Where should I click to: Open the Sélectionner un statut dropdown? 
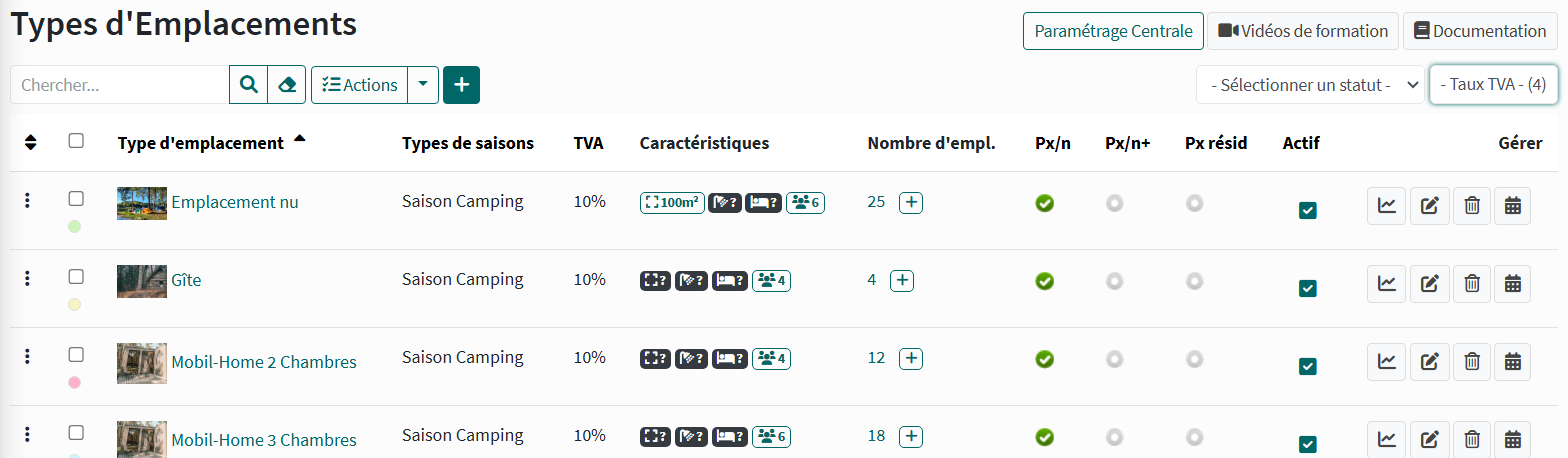[1310, 85]
